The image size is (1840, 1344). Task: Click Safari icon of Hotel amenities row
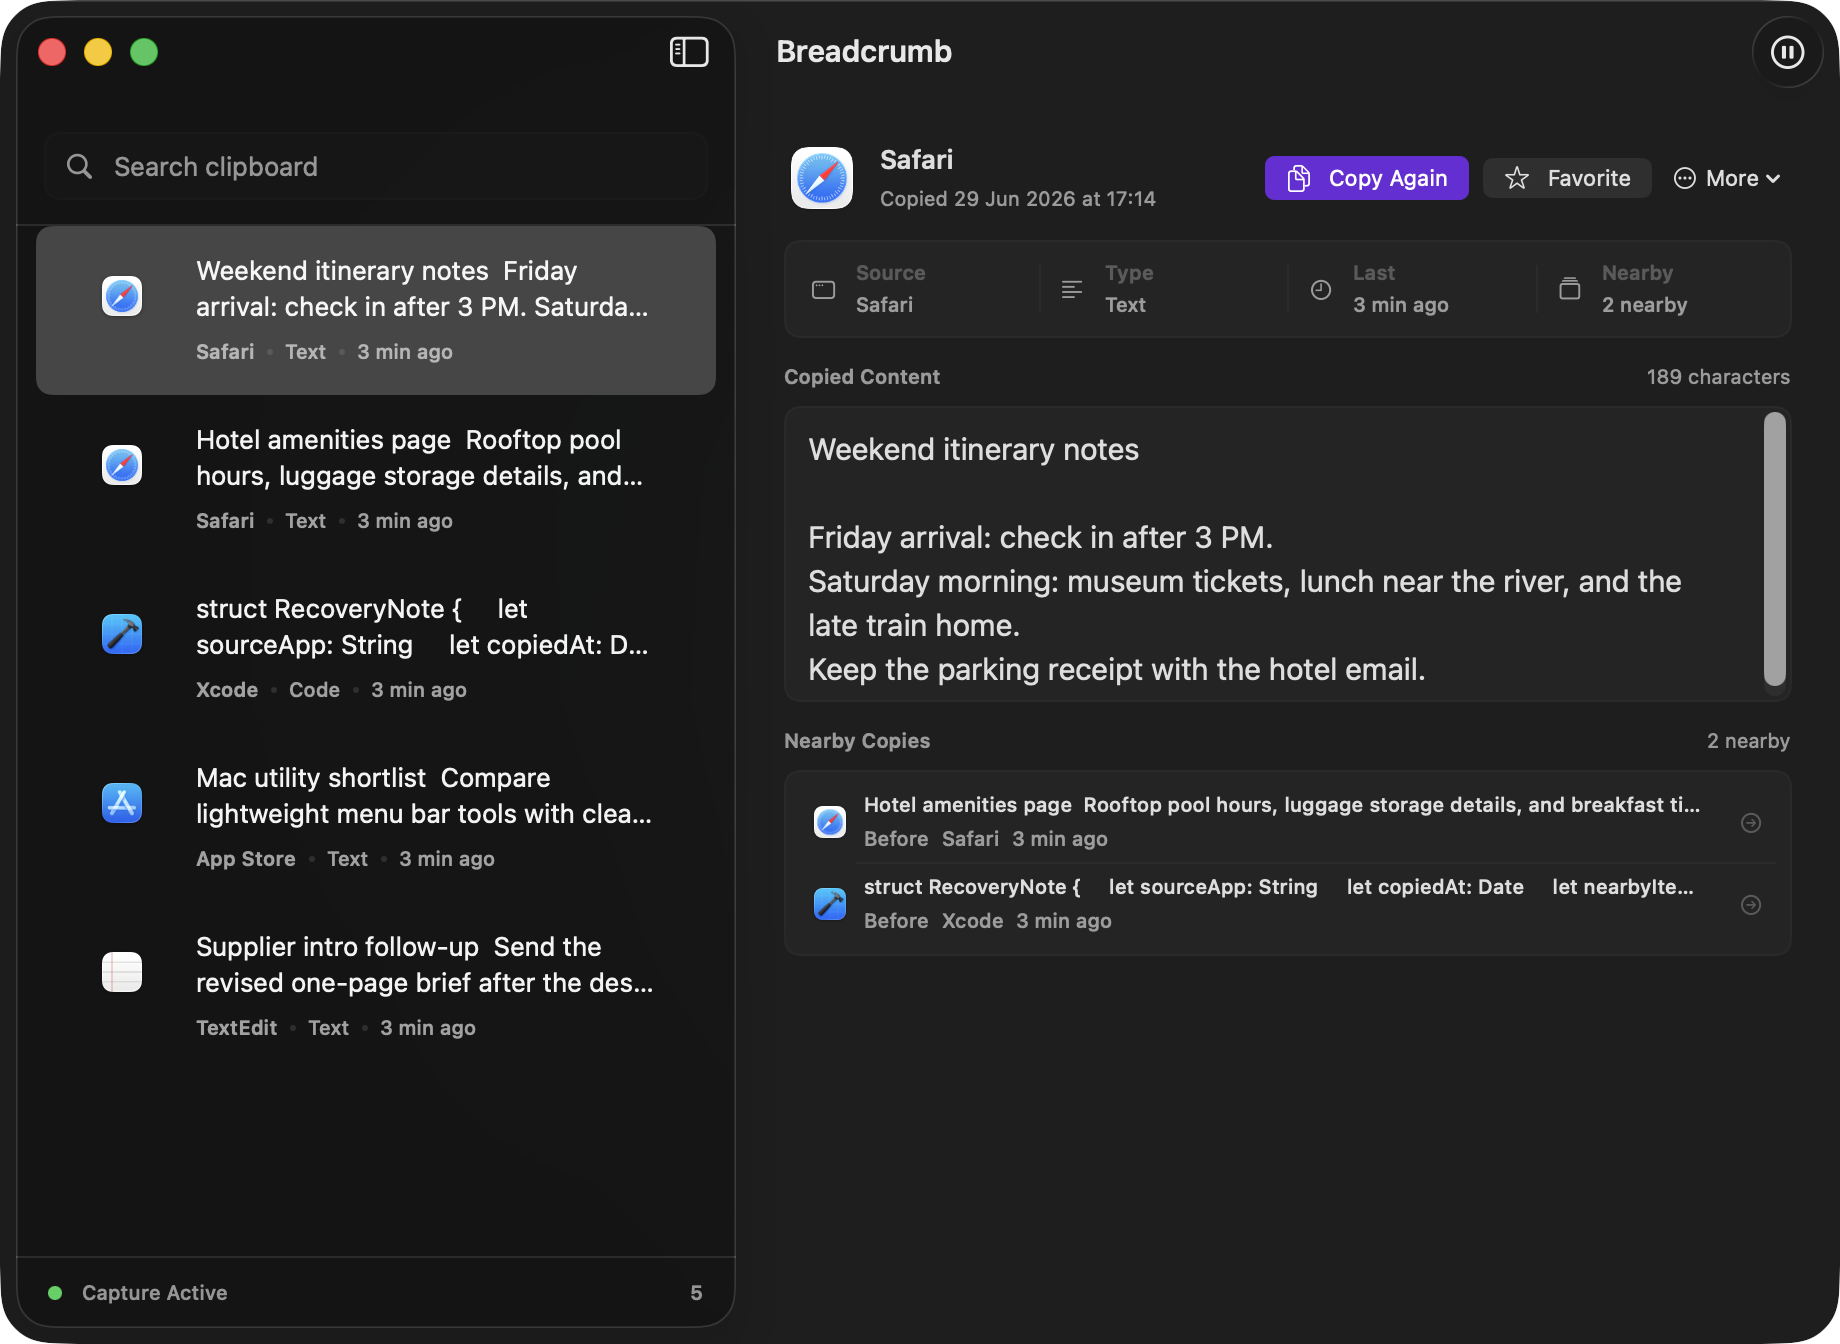click(122, 465)
